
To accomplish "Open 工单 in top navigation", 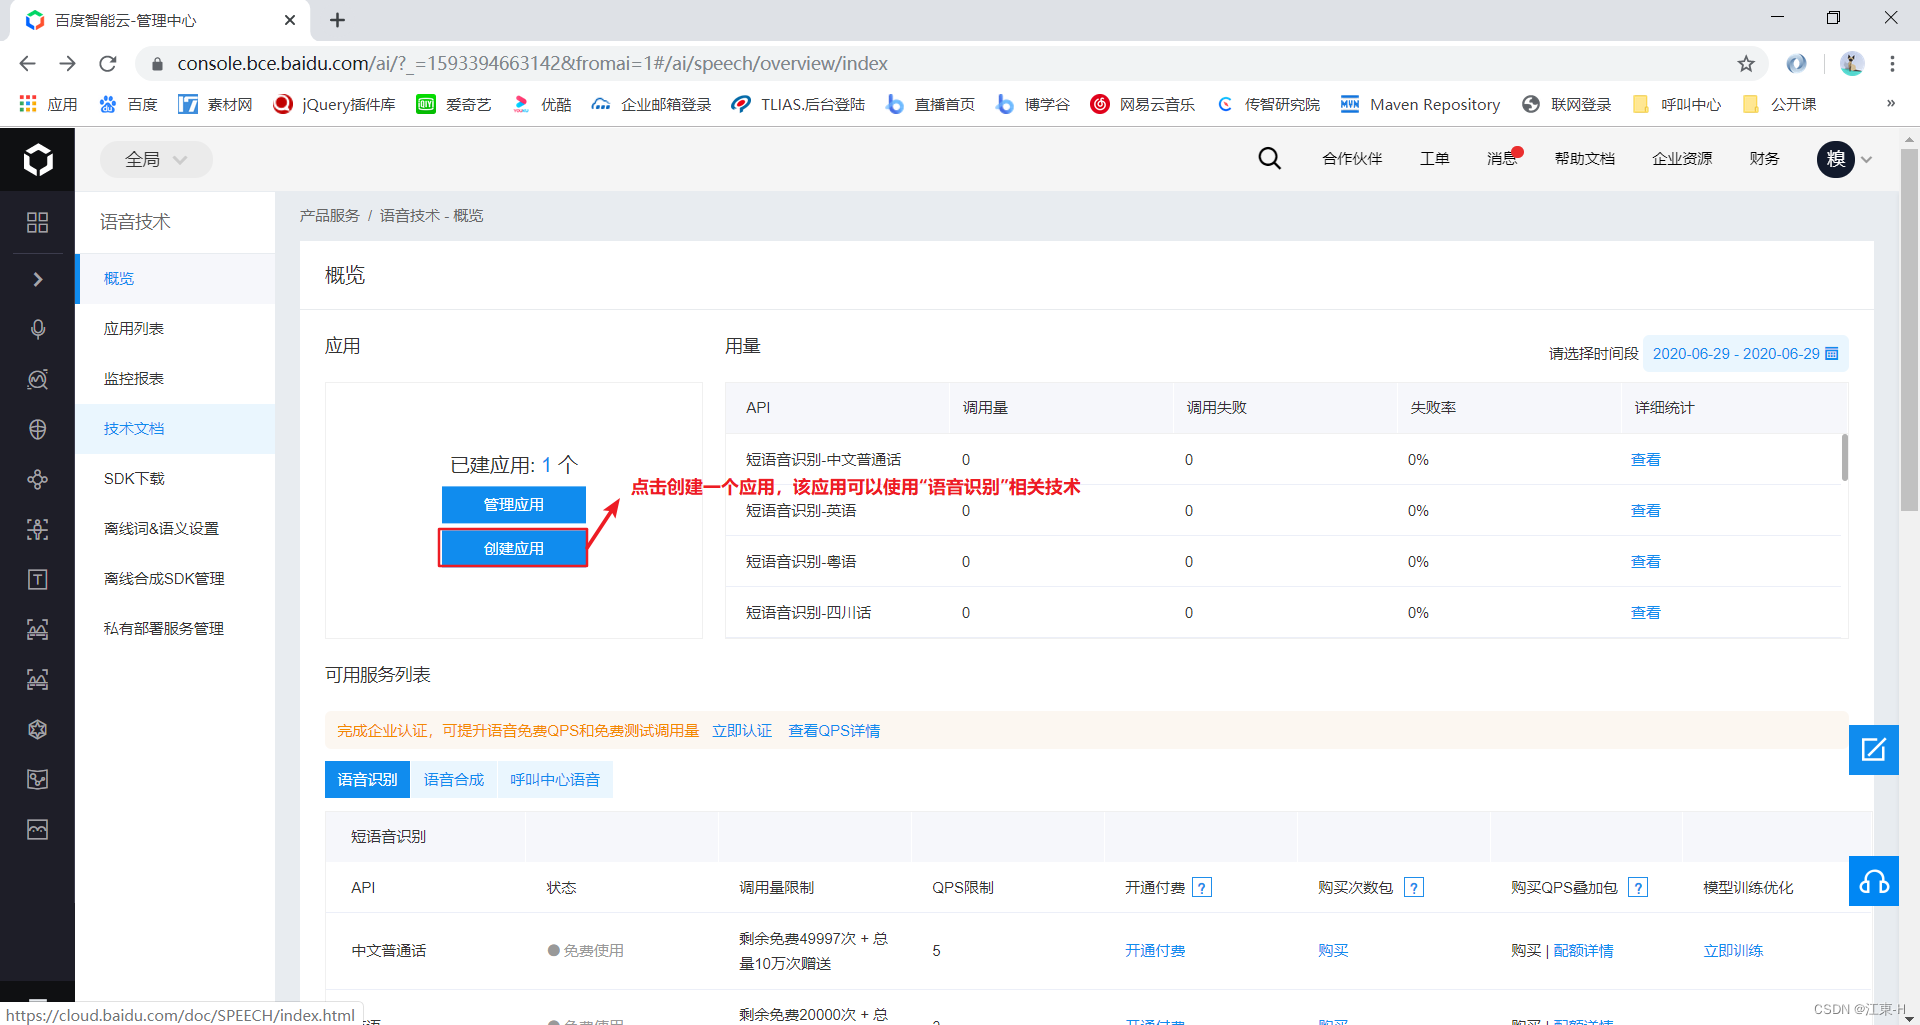I will pos(1435,159).
